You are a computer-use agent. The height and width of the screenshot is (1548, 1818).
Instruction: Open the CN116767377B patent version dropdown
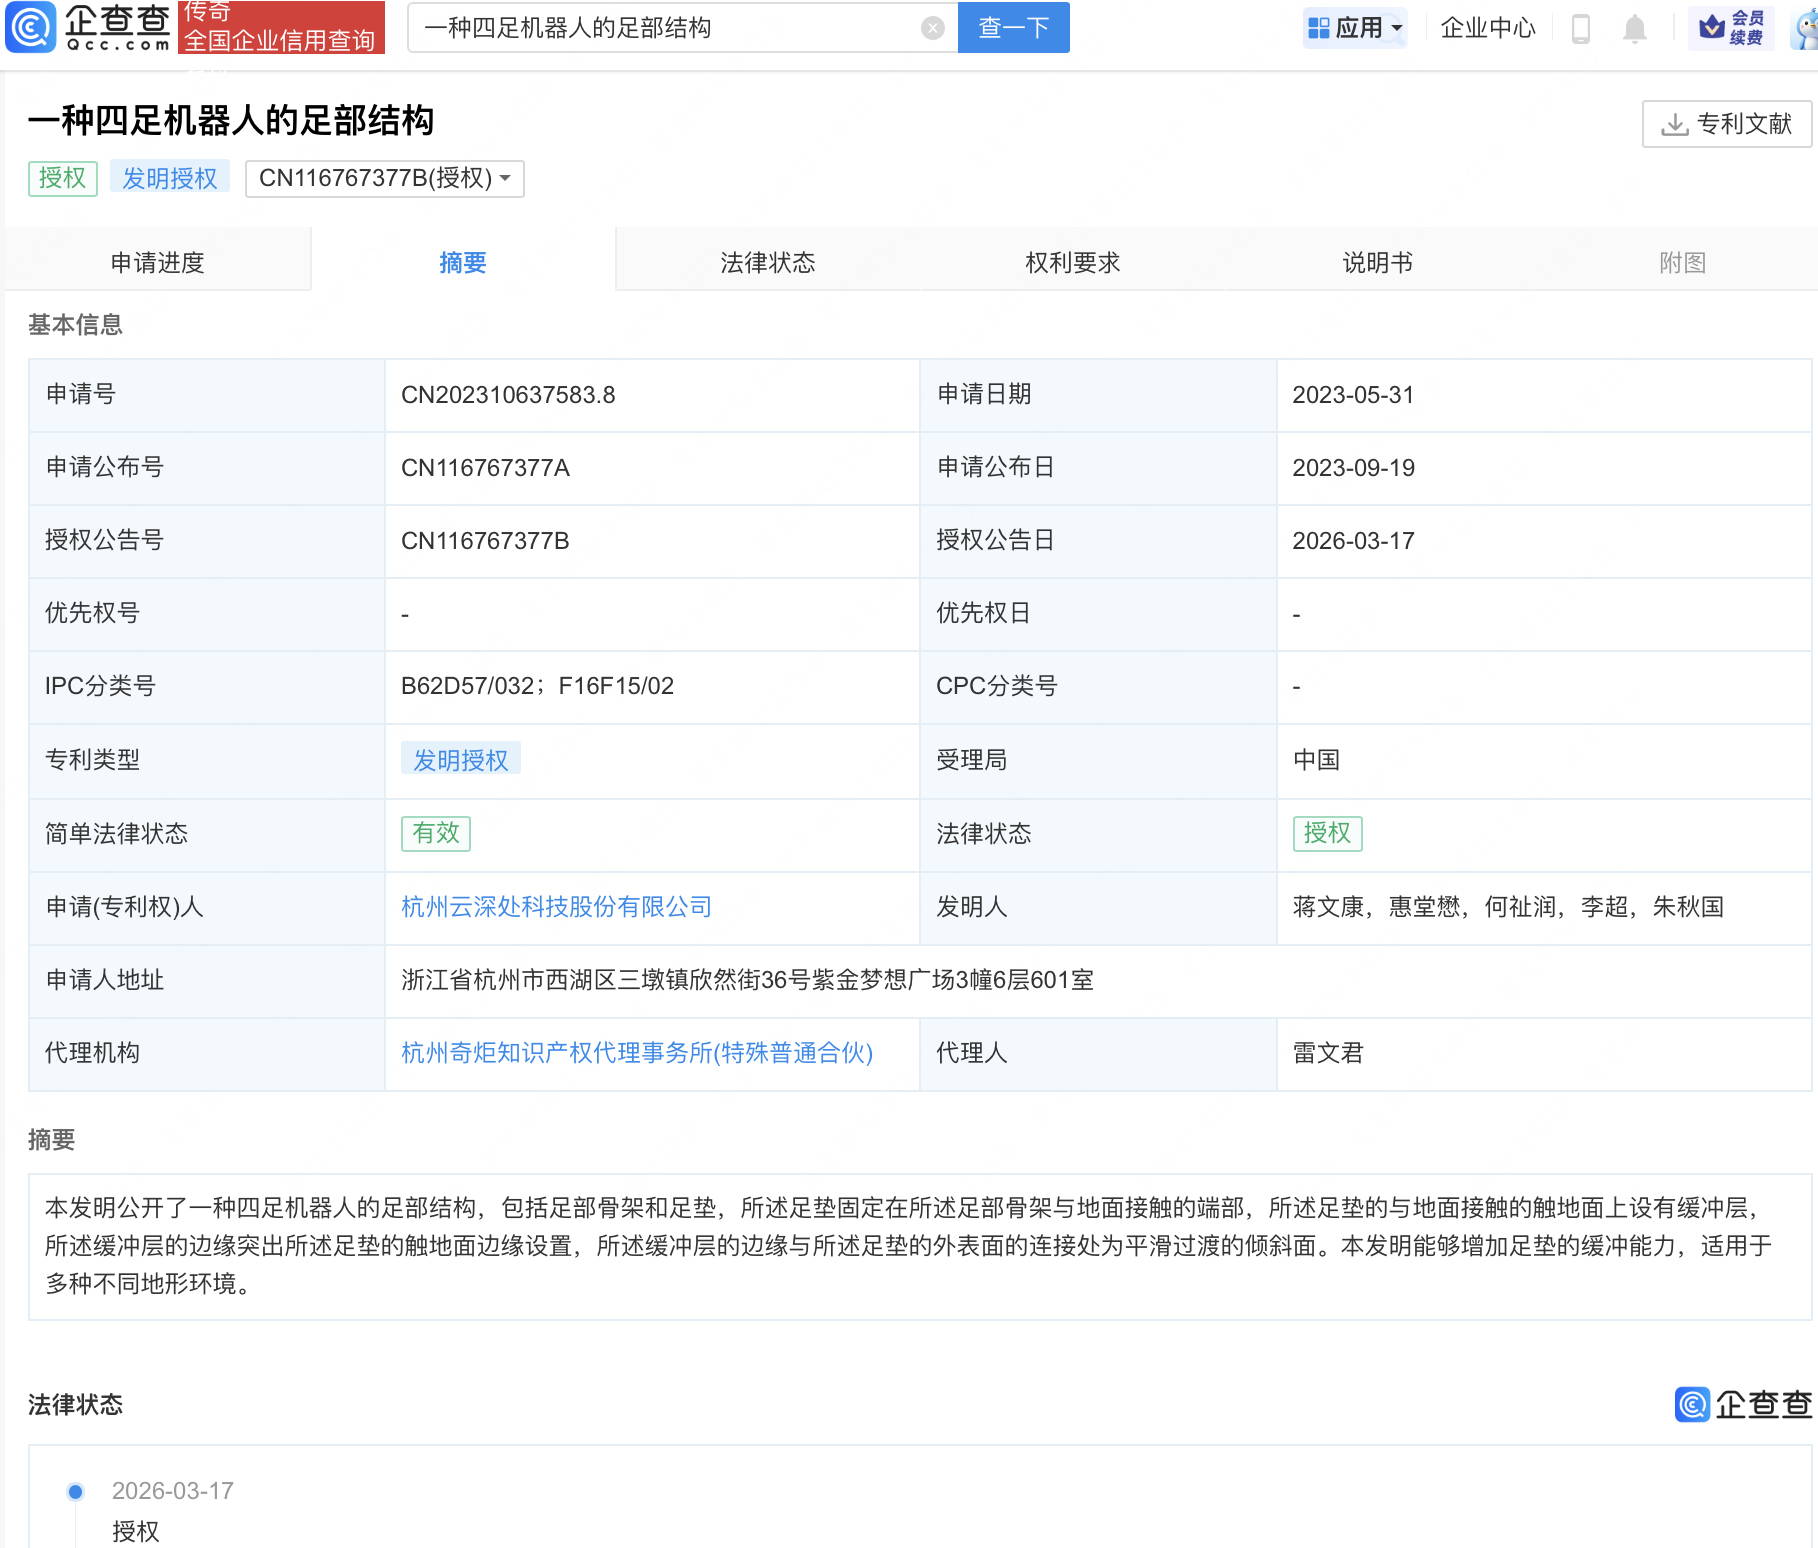coord(385,179)
